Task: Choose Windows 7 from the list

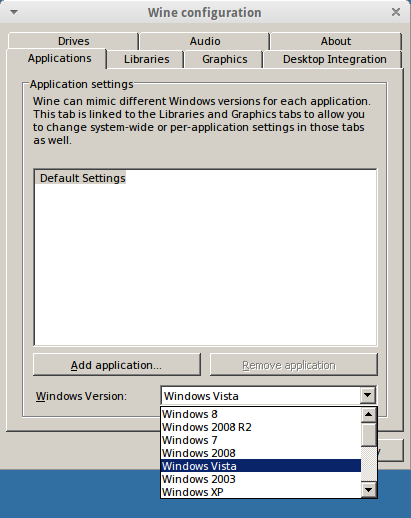Action: coord(261,440)
